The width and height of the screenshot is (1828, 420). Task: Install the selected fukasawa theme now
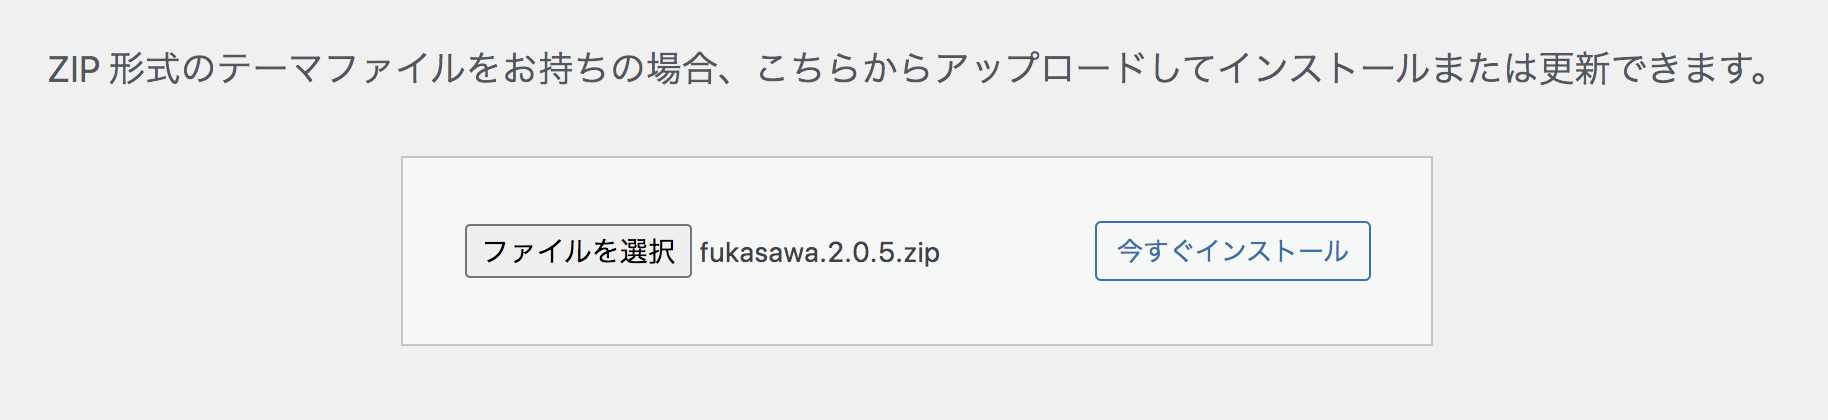tap(1232, 251)
